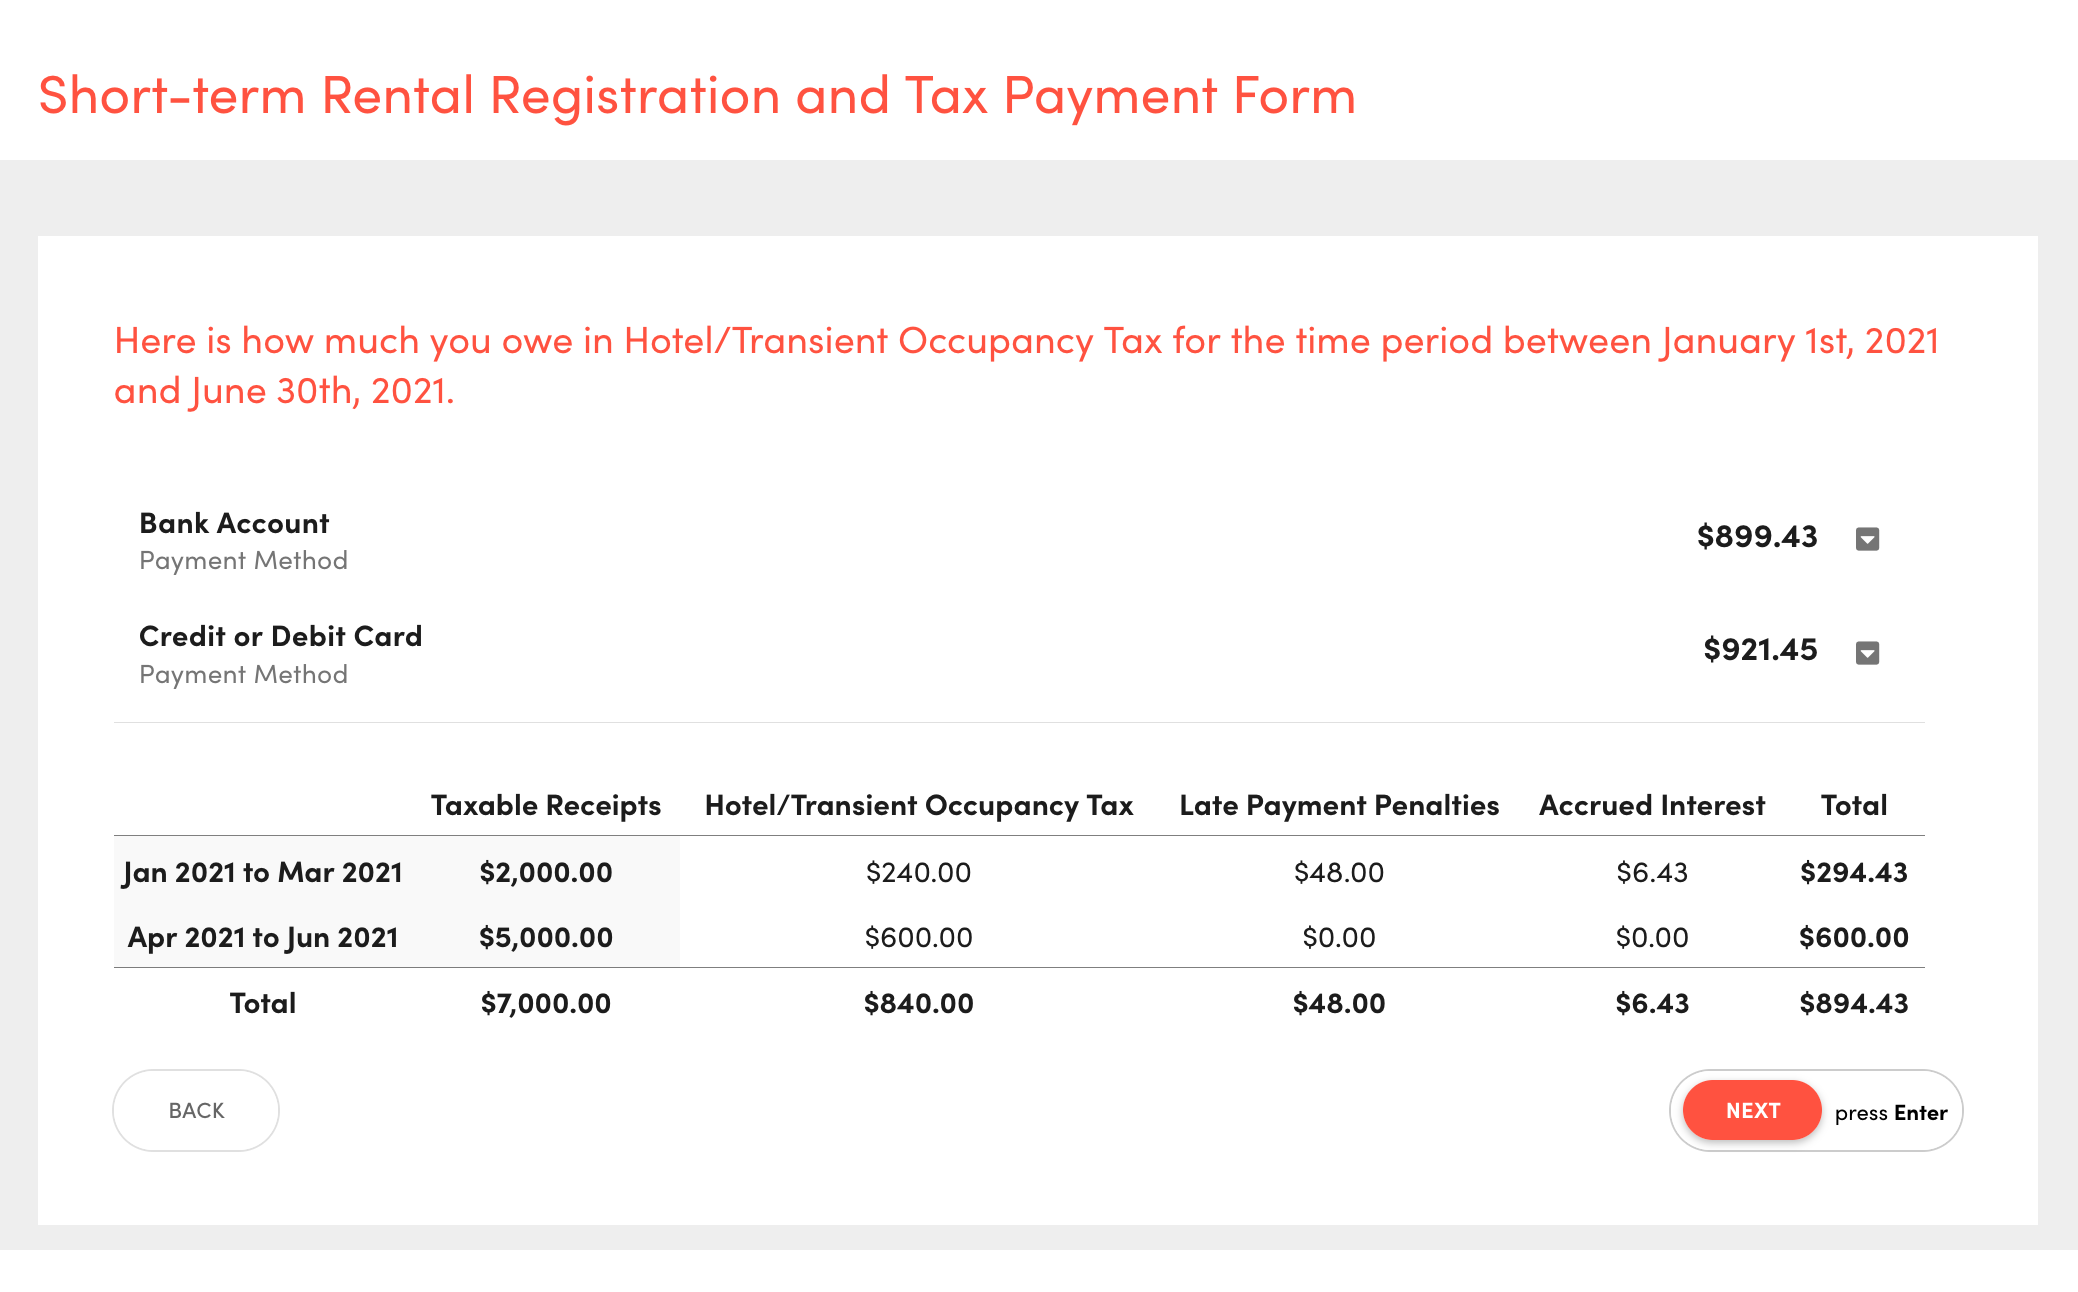Click the $2,000.00 taxable receipts cell
The width and height of the screenshot is (2078, 1292).
(545, 872)
